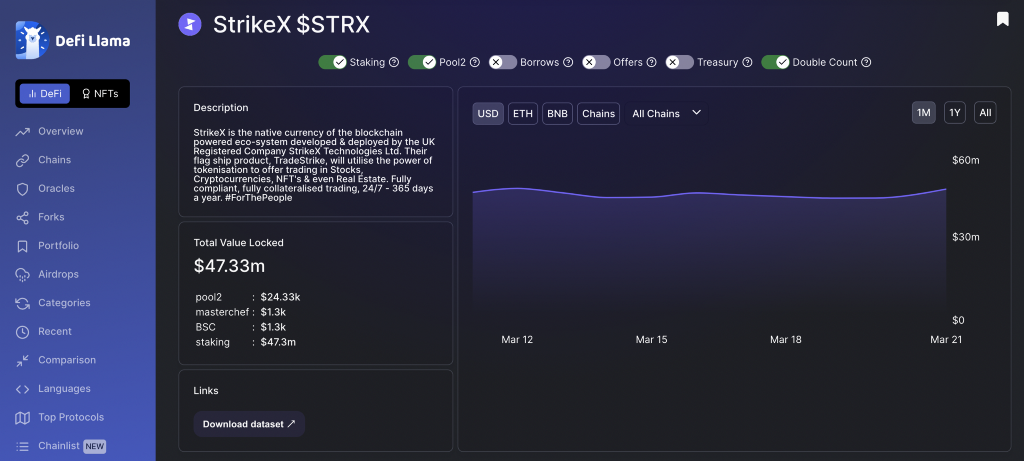Viewport: 1024px width, 461px height.
Task: Enable the Borrows toggle
Action: (503, 62)
